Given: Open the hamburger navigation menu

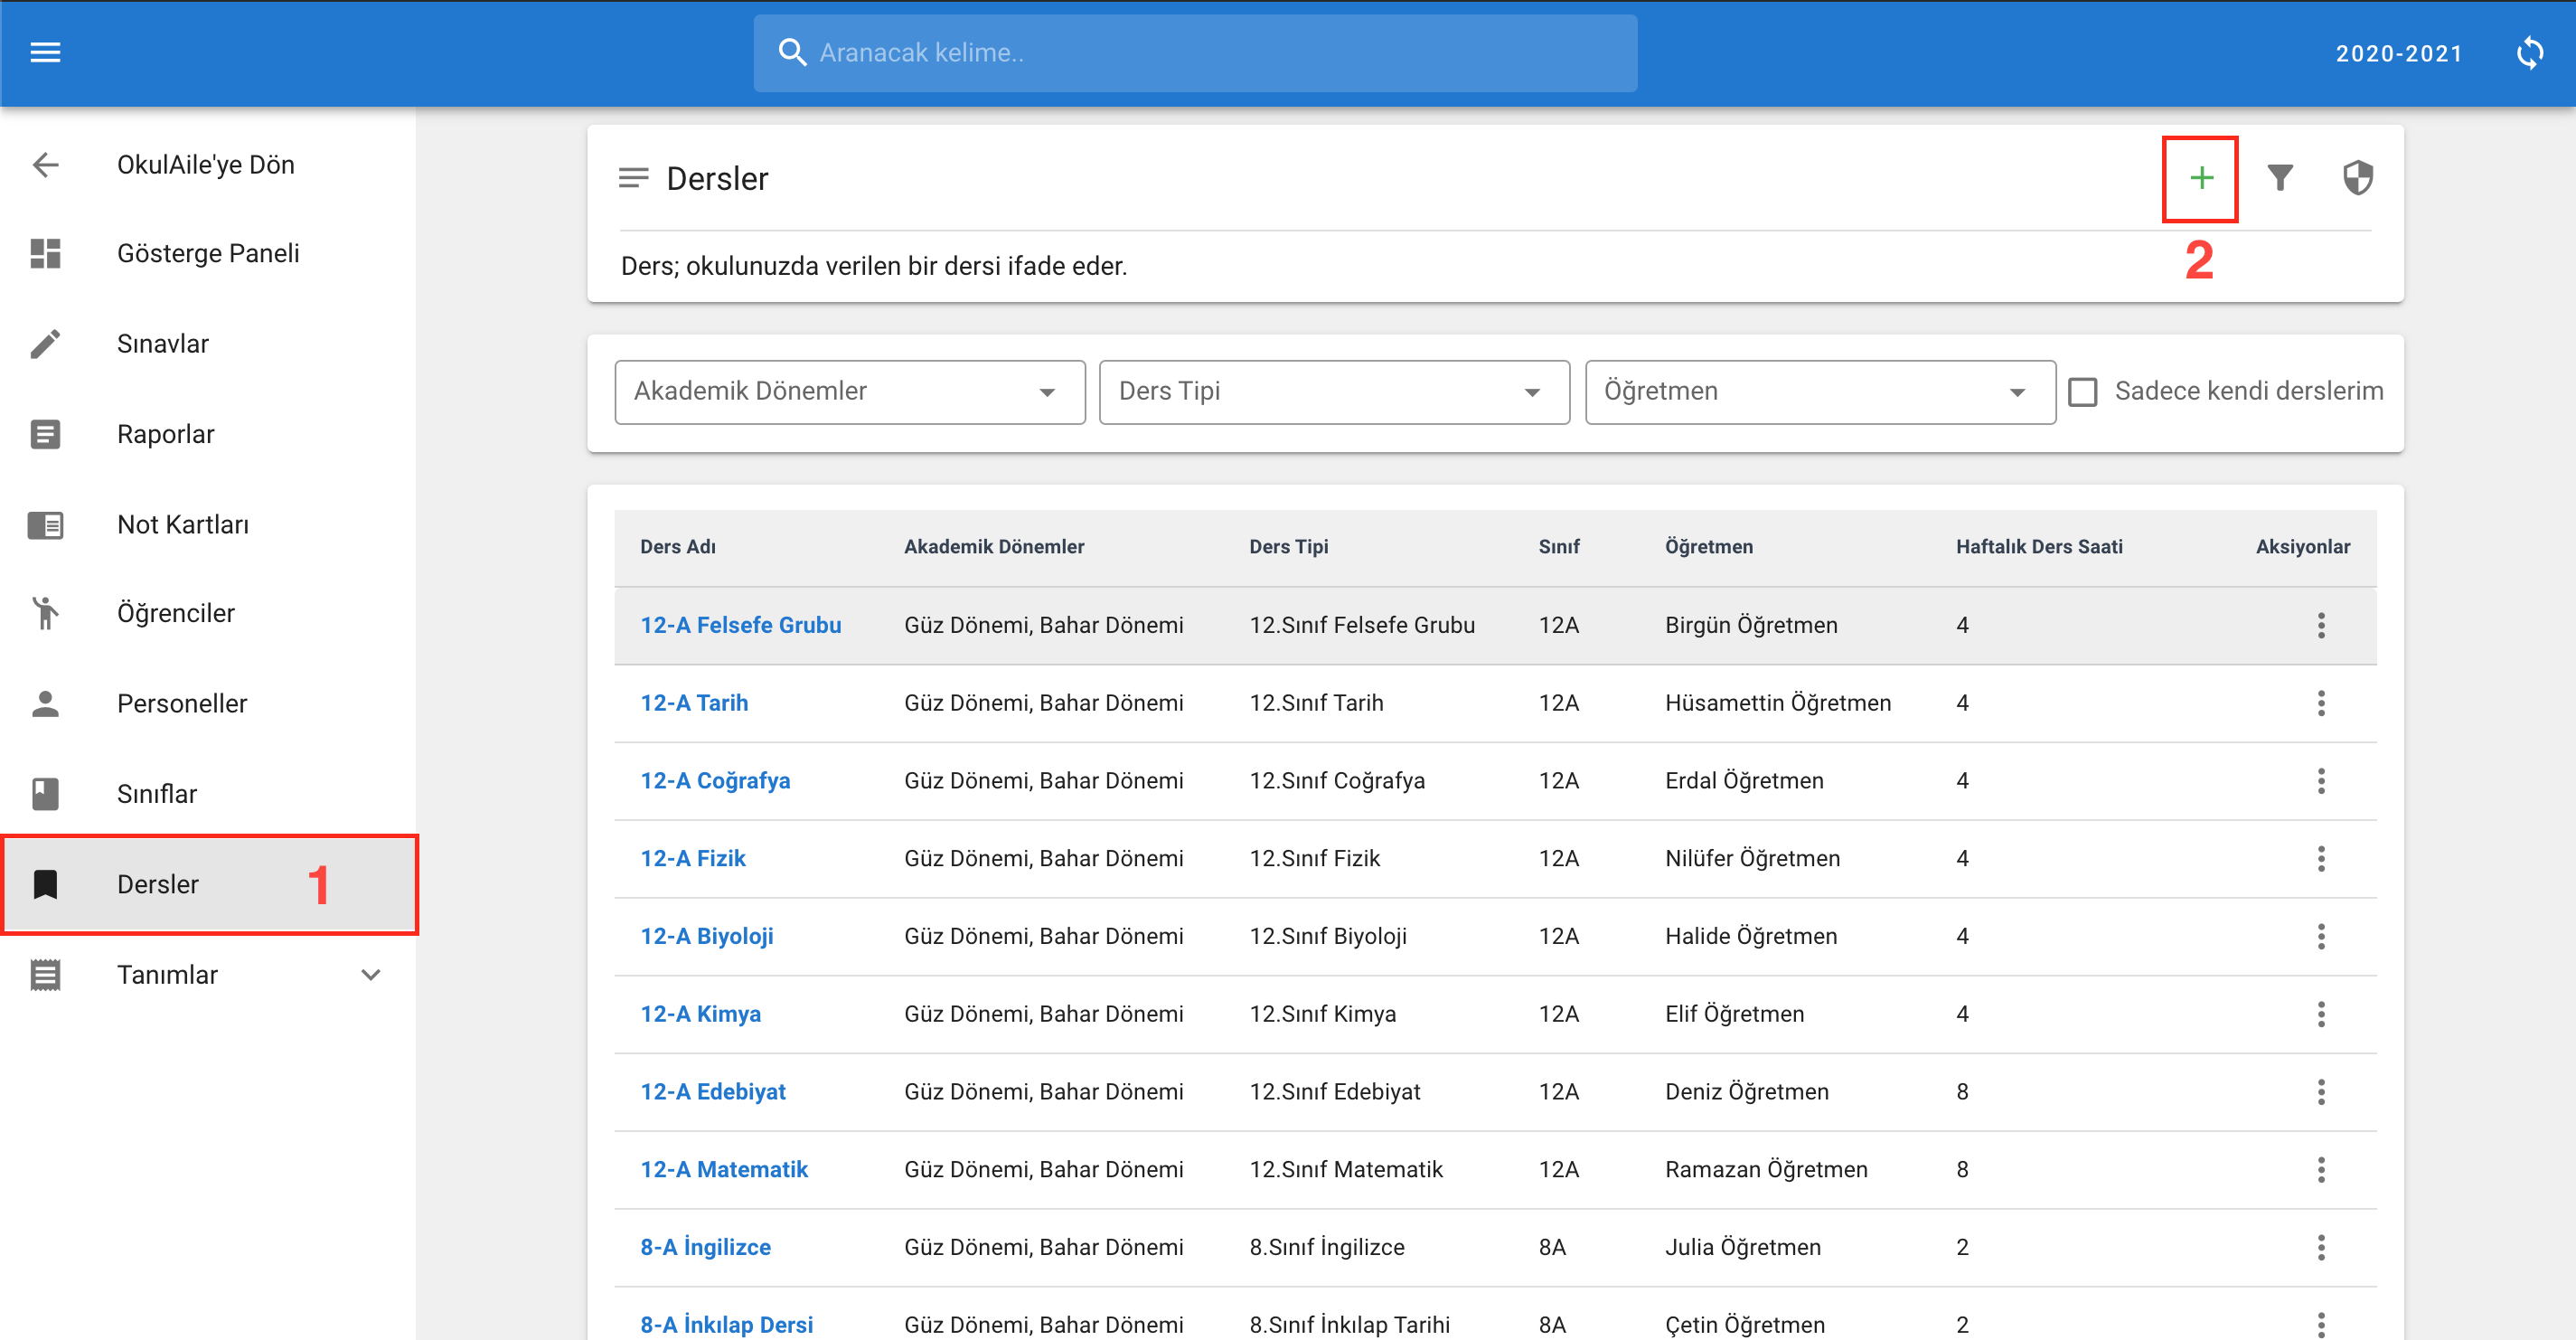Looking at the screenshot, I should [45, 52].
